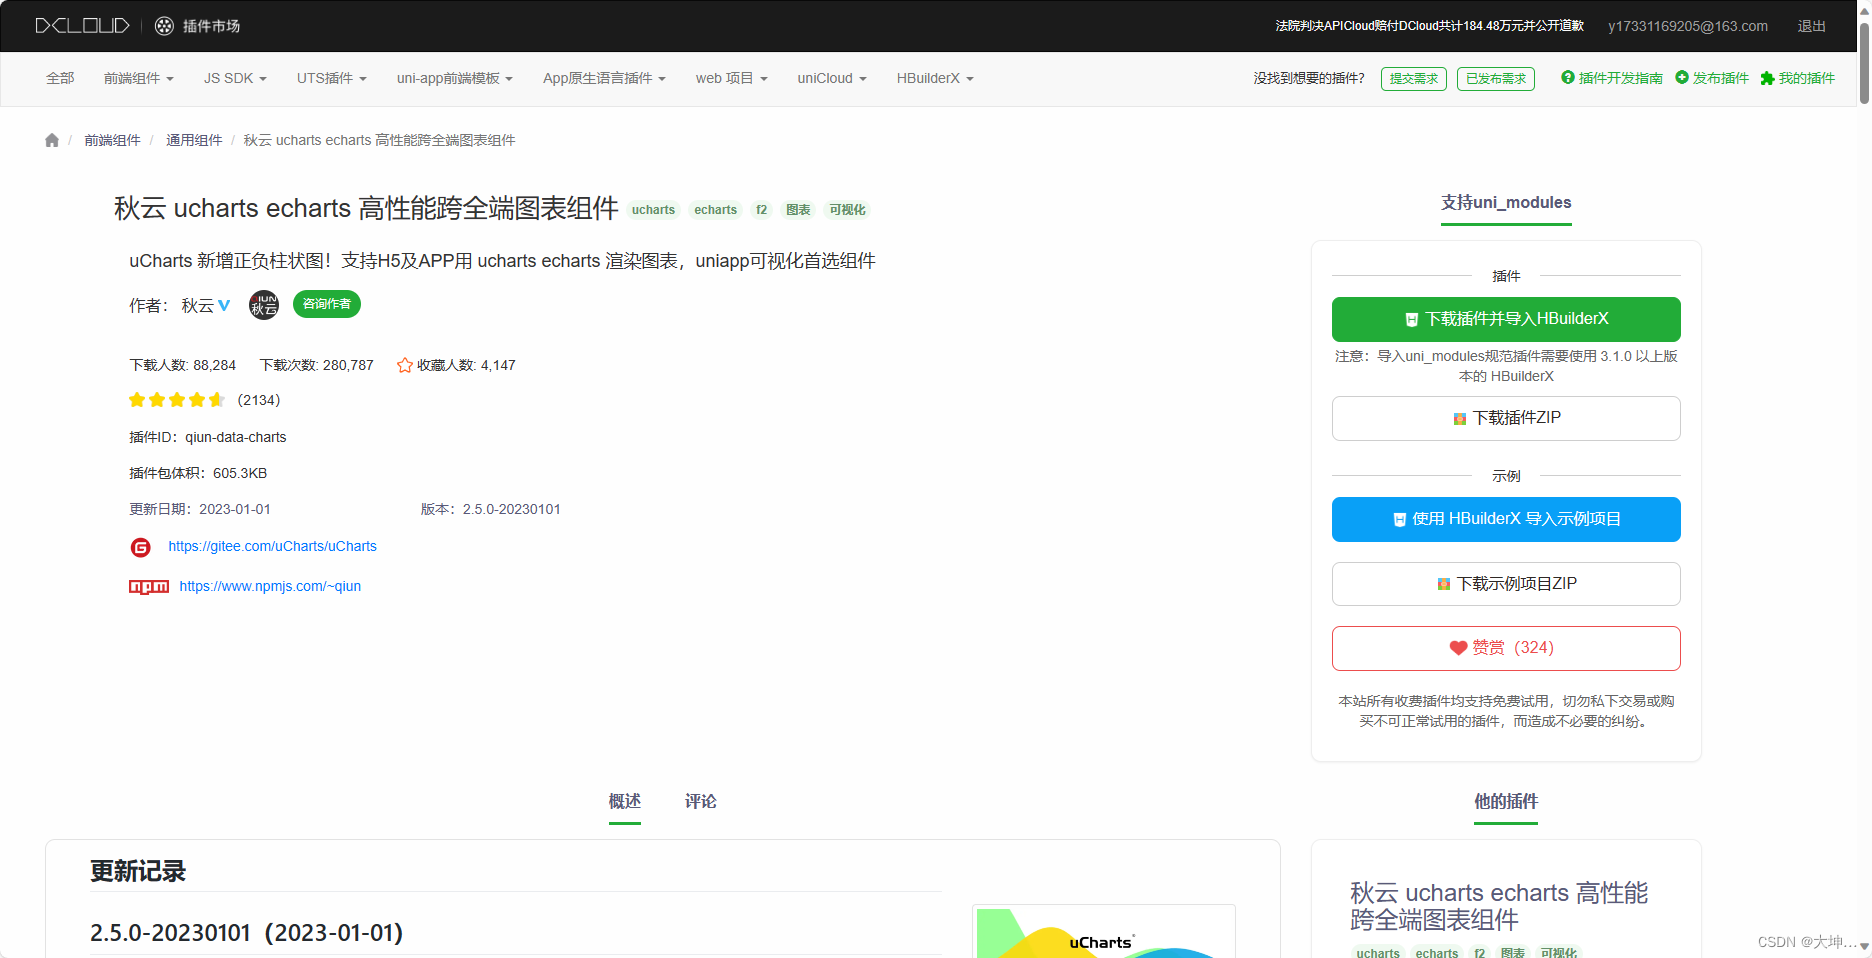Click the favorite star icon
This screenshot has height=958, width=1872.
[405, 365]
